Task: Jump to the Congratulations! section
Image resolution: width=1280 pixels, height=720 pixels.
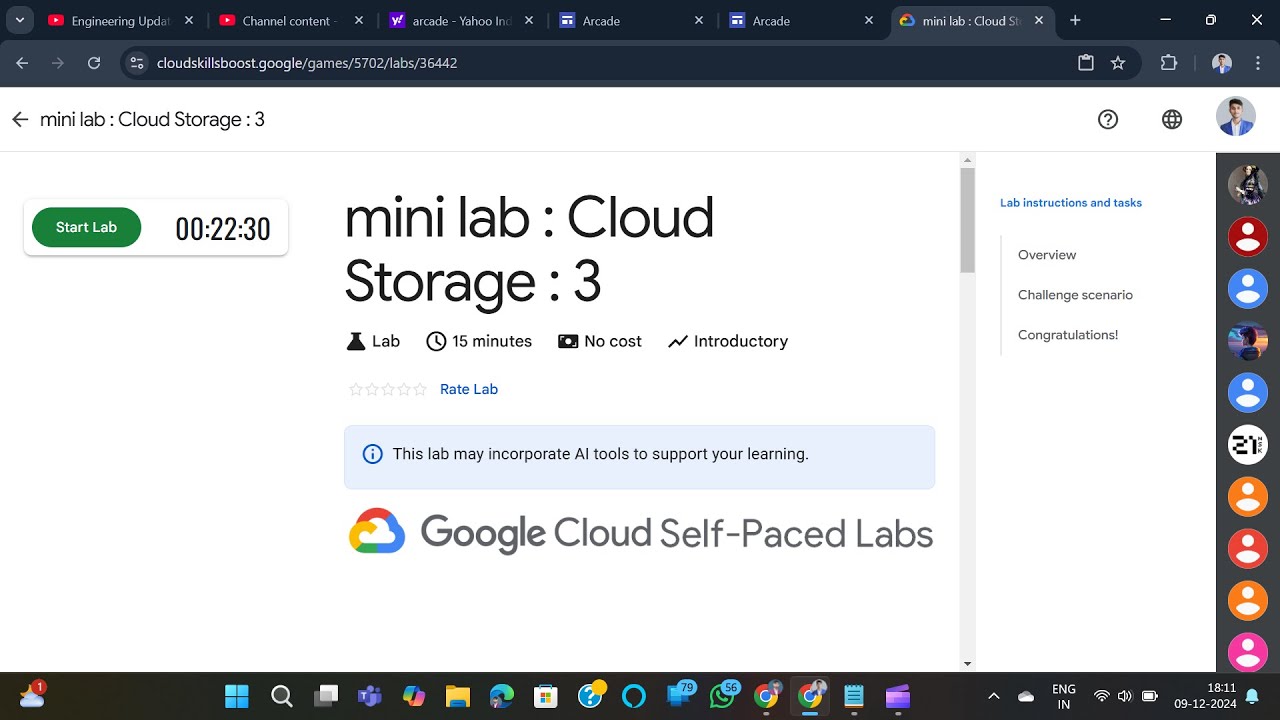Action: click(x=1068, y=335)
